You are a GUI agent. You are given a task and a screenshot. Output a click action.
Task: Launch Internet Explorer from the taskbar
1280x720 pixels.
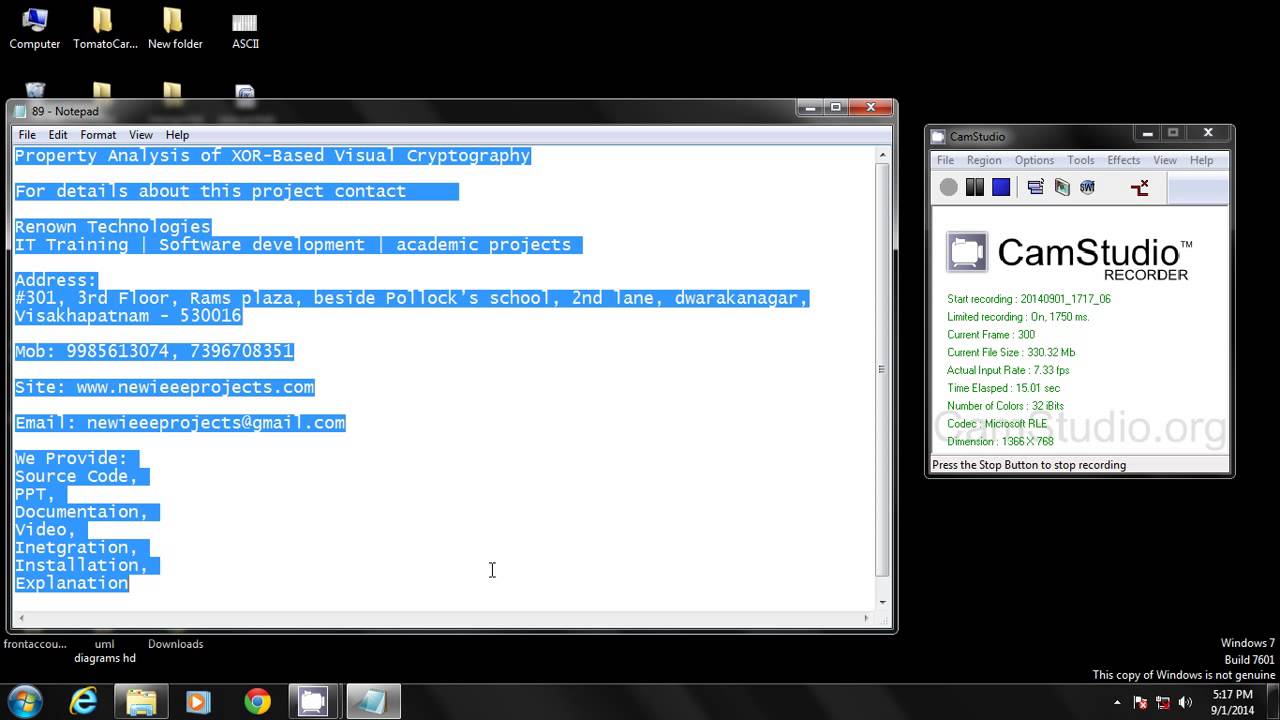pyautogui.click(x=83, y=702)
